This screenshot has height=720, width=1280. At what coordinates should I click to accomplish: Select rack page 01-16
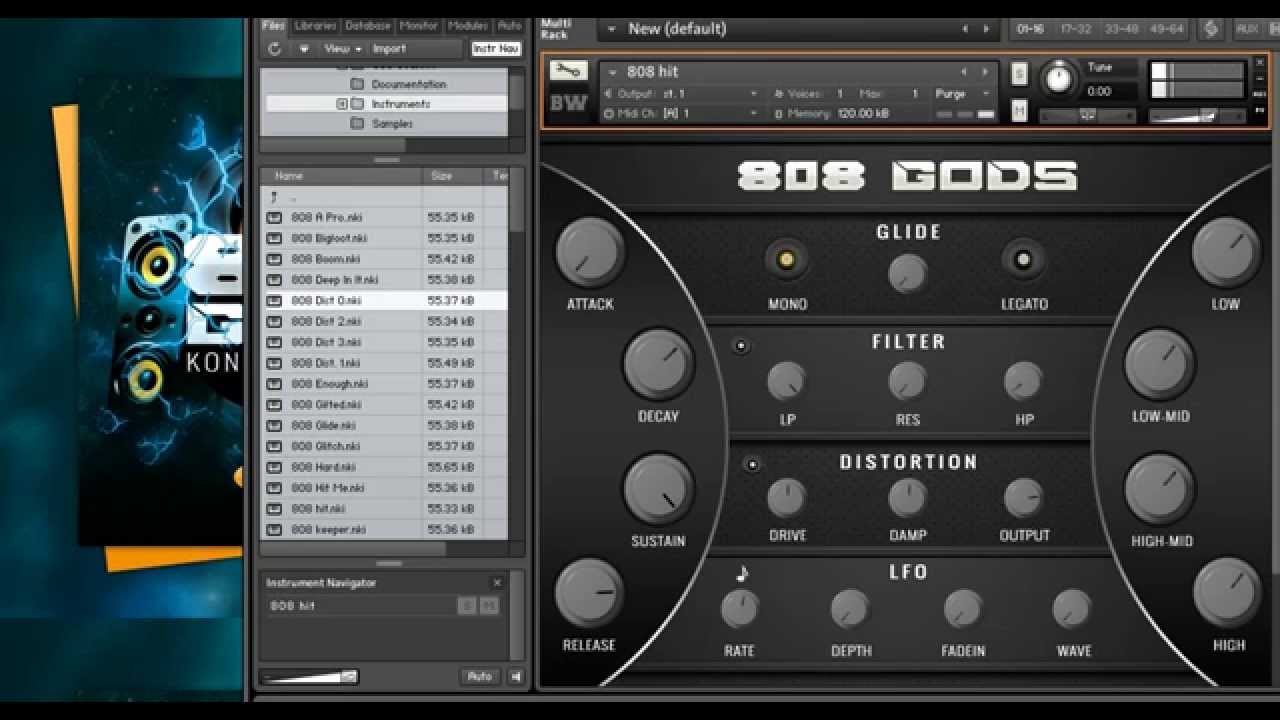pos(1031,29)
